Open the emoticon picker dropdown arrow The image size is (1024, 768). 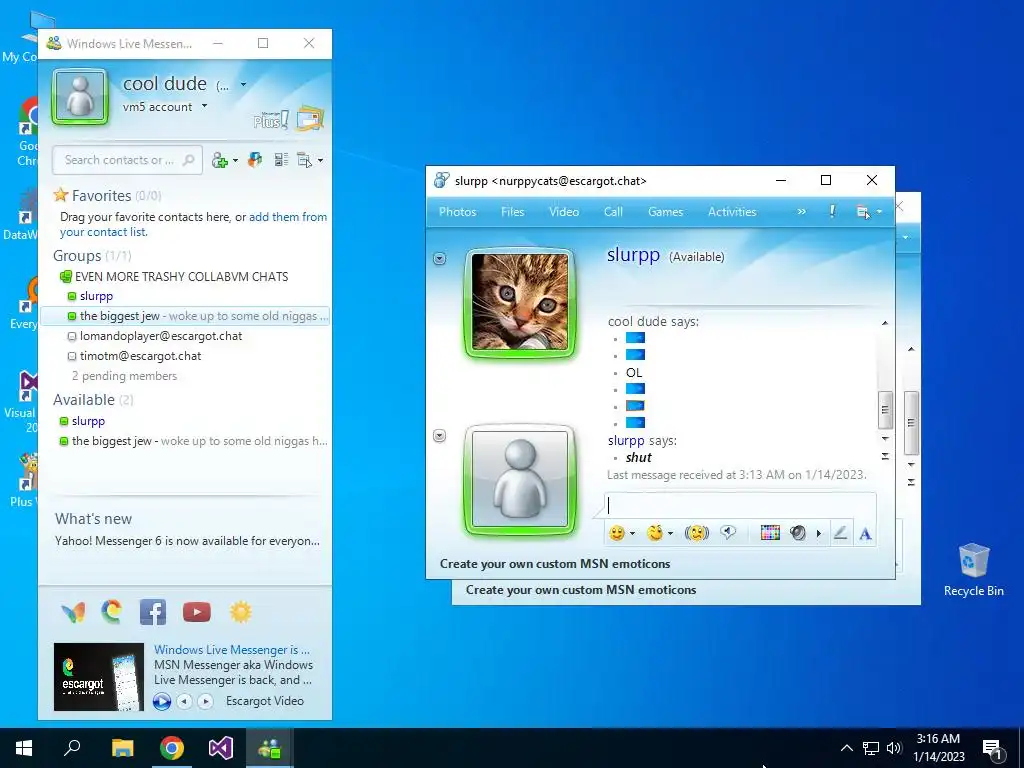(x=632, y=534)
